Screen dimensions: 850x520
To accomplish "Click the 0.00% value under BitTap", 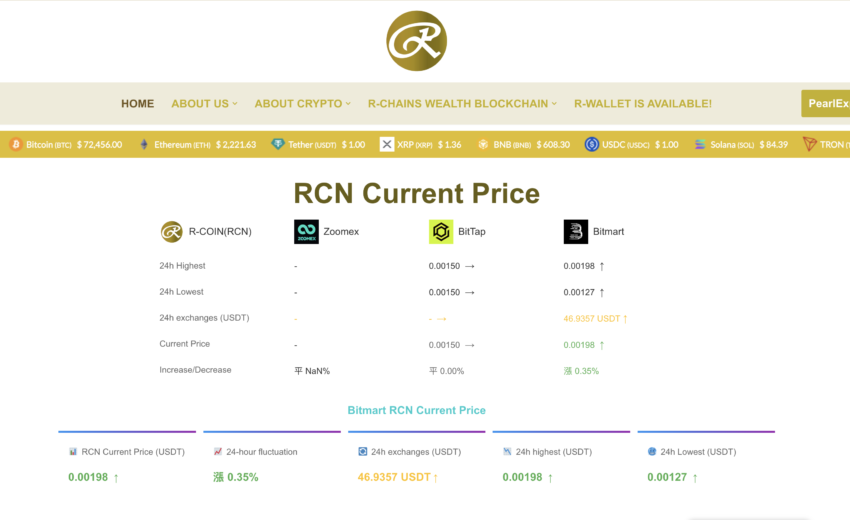I will (x=452, y=371).
